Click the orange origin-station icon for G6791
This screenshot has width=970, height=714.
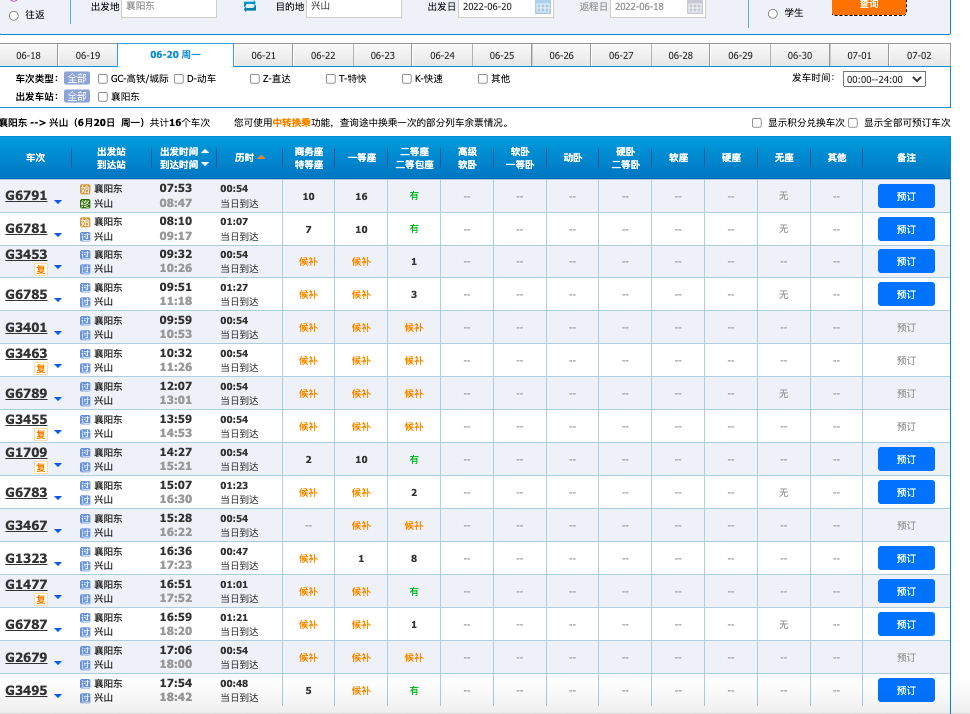coord(85,189)
